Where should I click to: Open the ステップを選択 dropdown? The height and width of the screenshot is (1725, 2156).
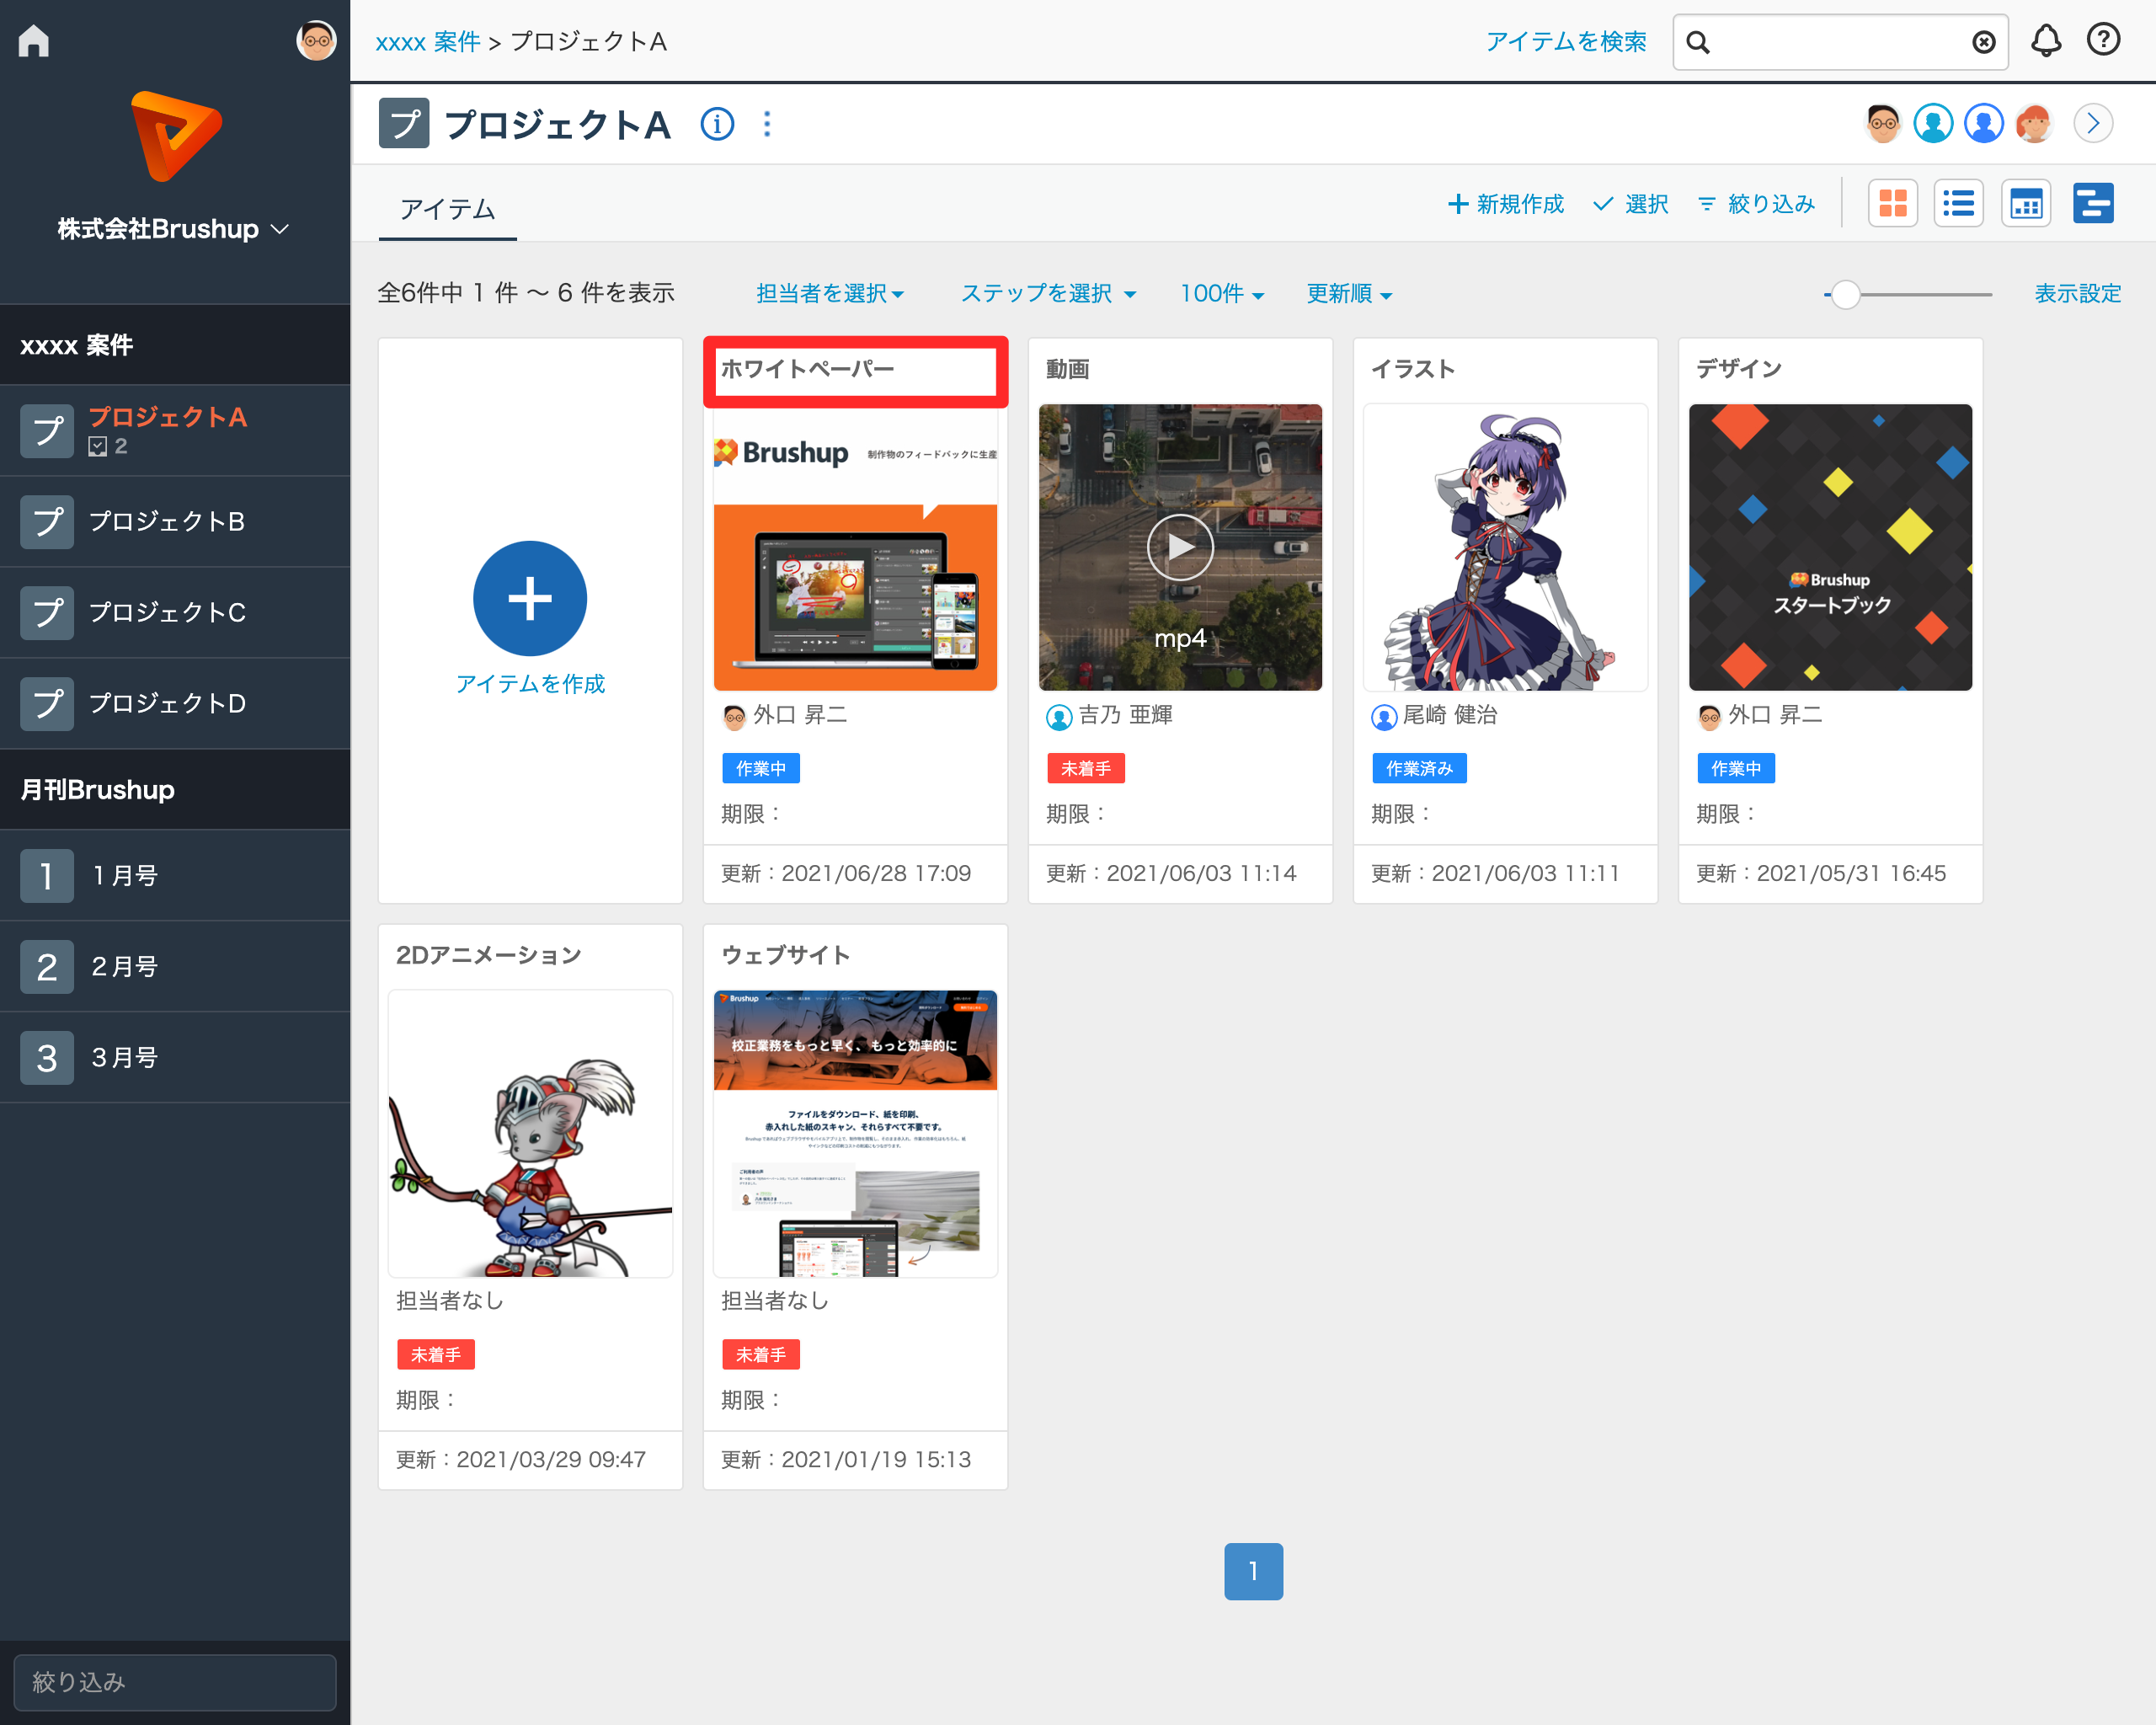pyautogui.click(x=1047, y=293)
